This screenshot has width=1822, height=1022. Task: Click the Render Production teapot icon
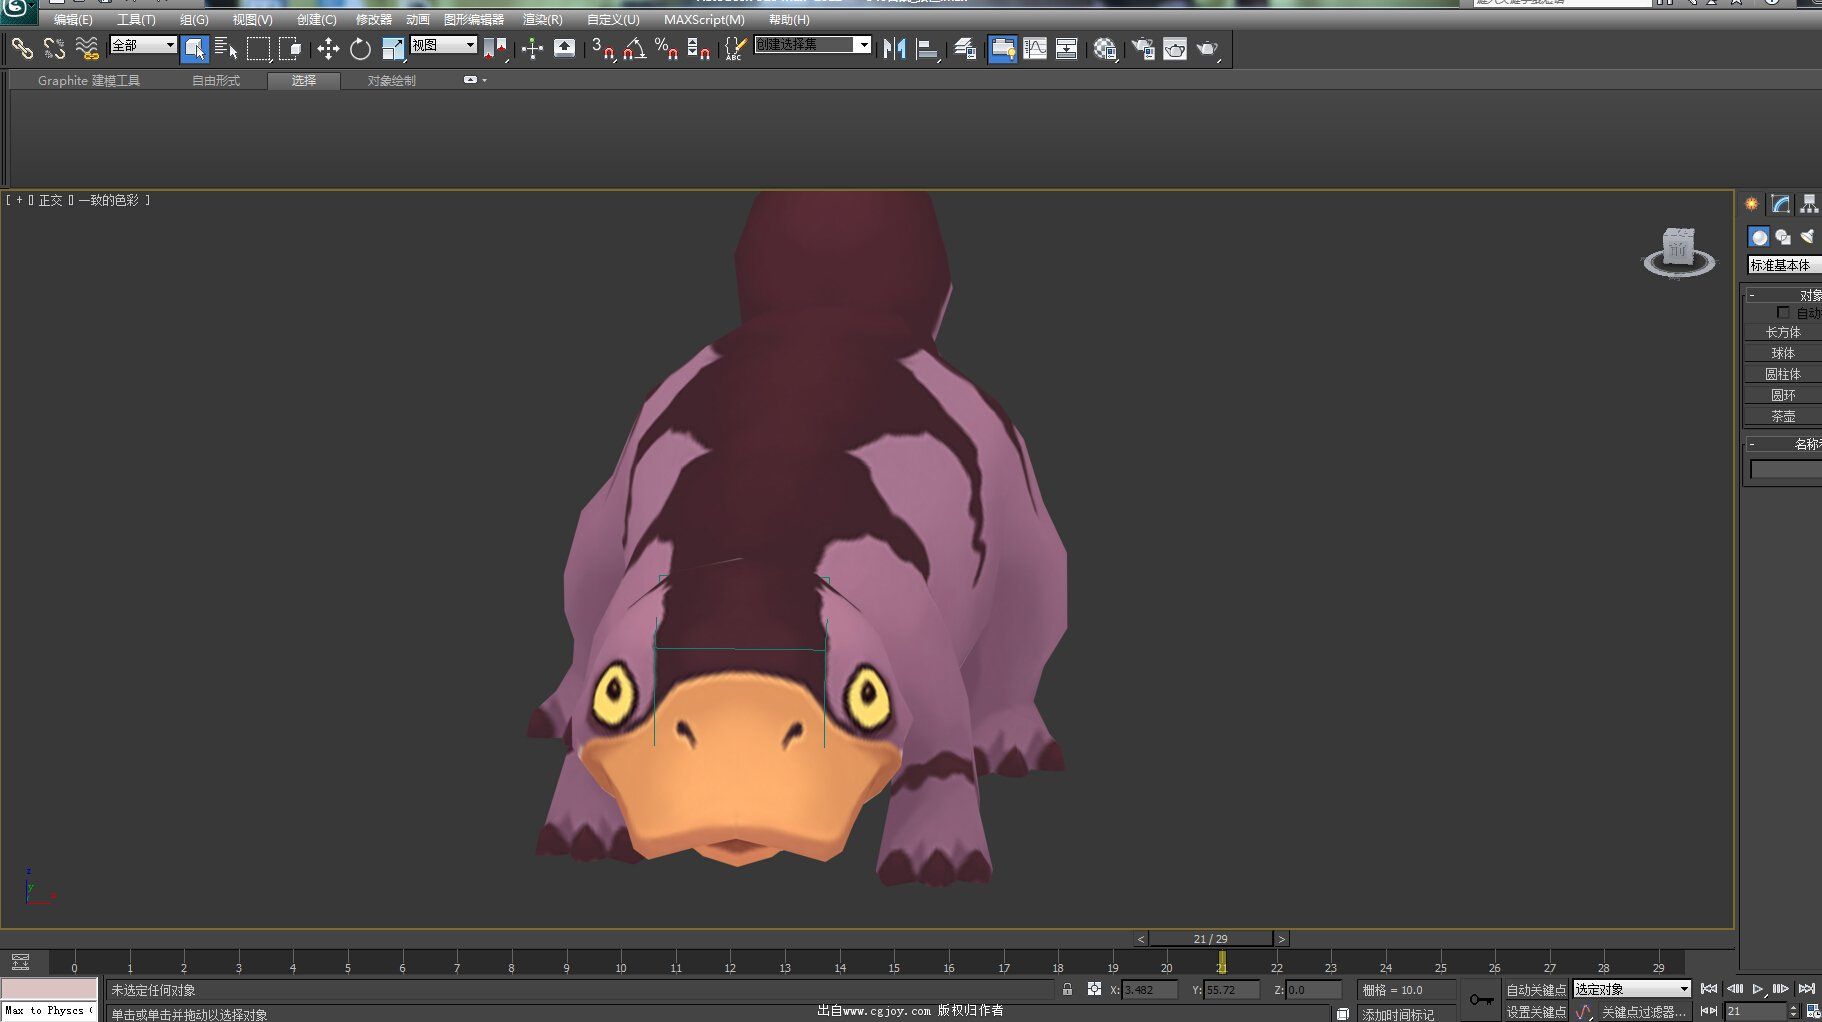pos(1208,48)
